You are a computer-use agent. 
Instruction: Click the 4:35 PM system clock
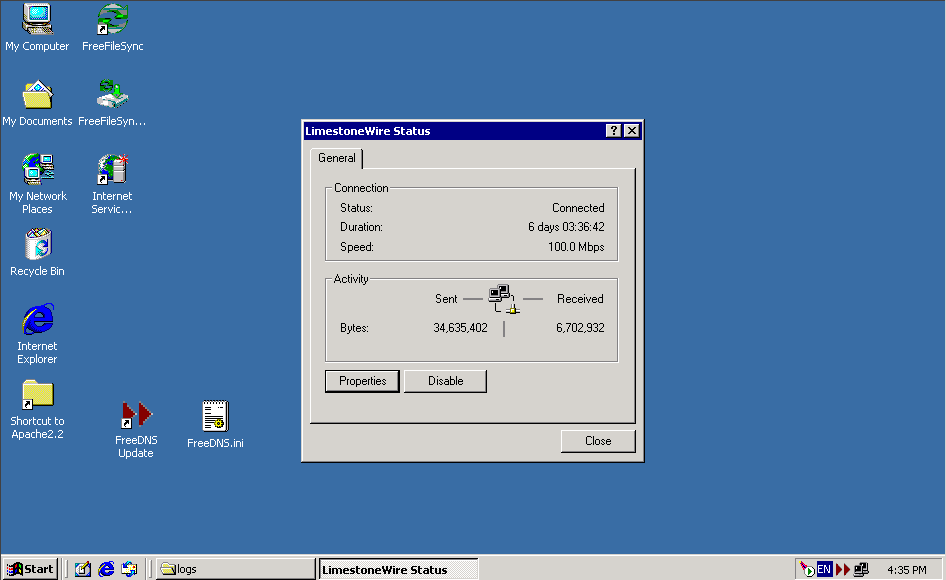click(x=906, y=570)
